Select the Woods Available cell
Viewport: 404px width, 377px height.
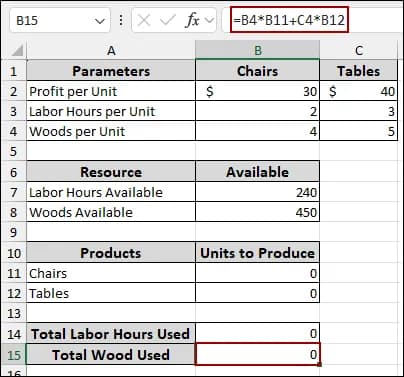111,212
